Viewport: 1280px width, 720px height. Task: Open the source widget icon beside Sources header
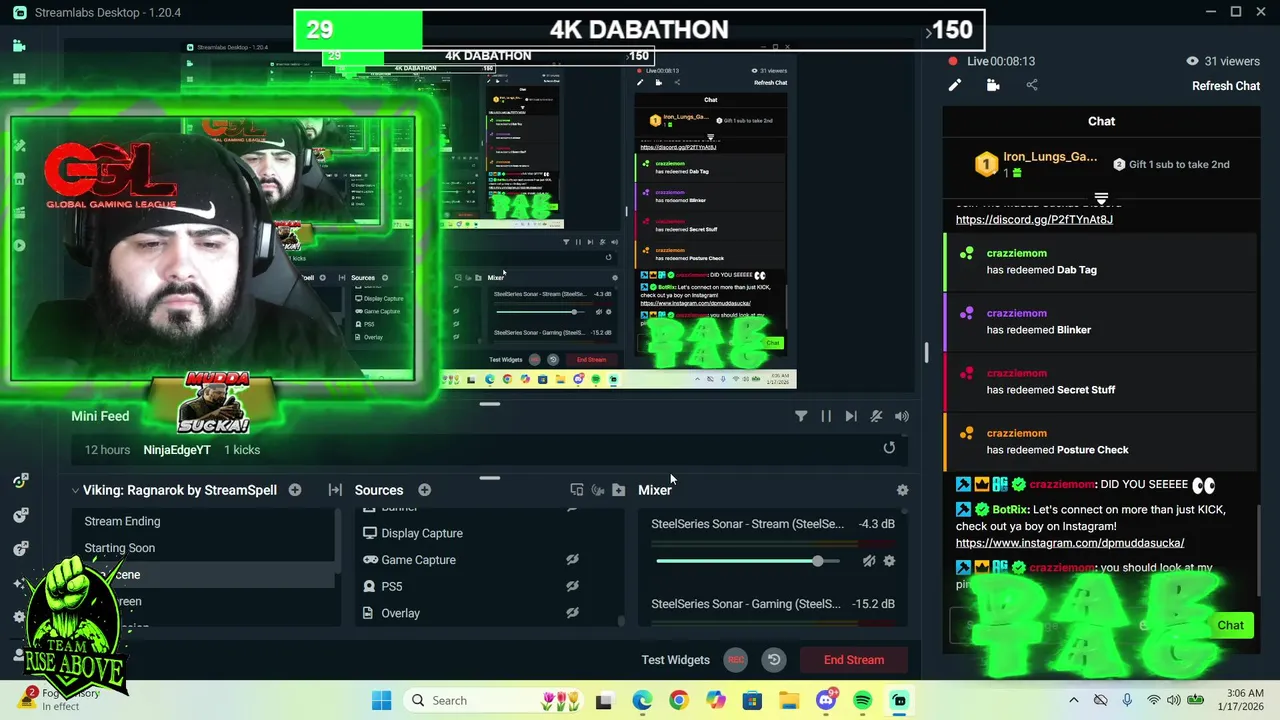[x=577, y=490]
